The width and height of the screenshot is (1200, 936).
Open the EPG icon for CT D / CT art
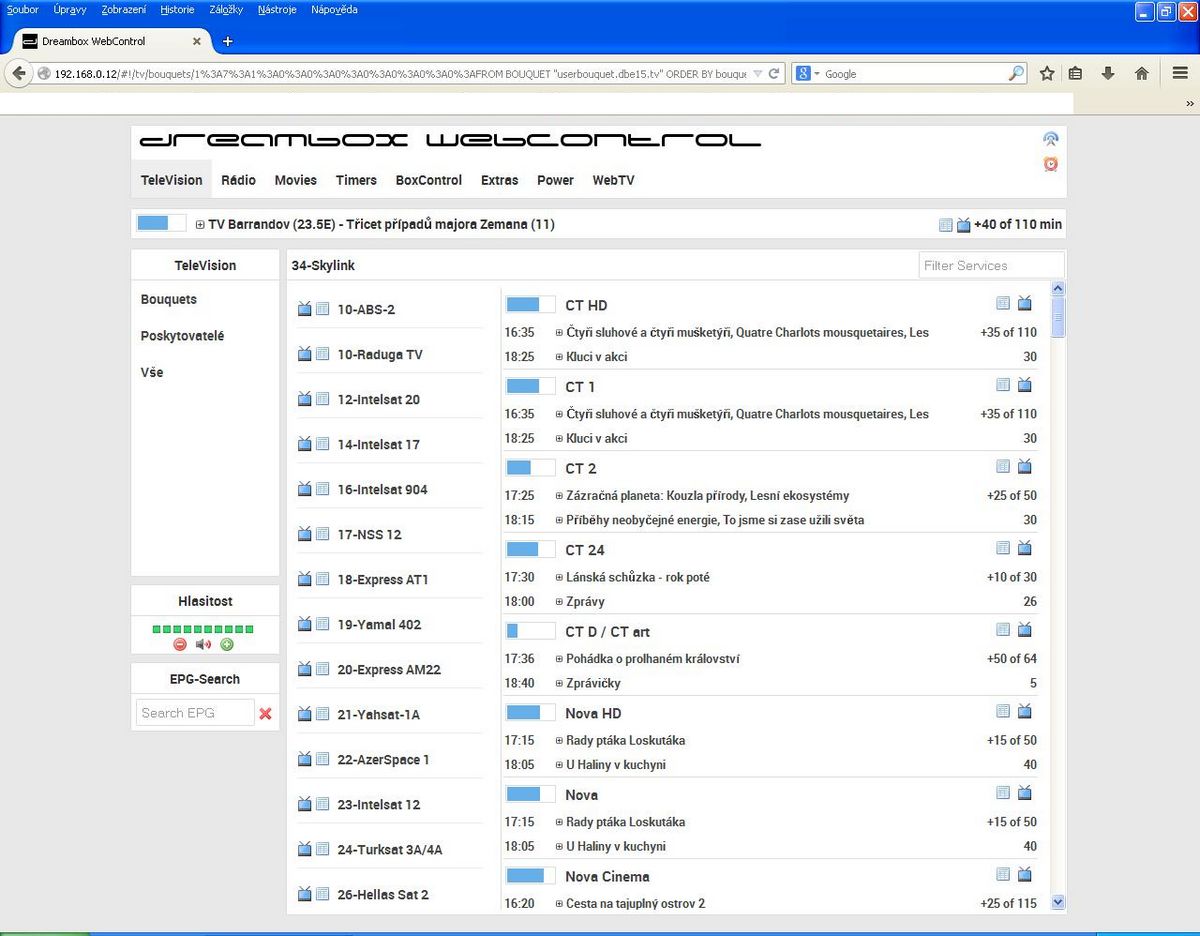1003,629
